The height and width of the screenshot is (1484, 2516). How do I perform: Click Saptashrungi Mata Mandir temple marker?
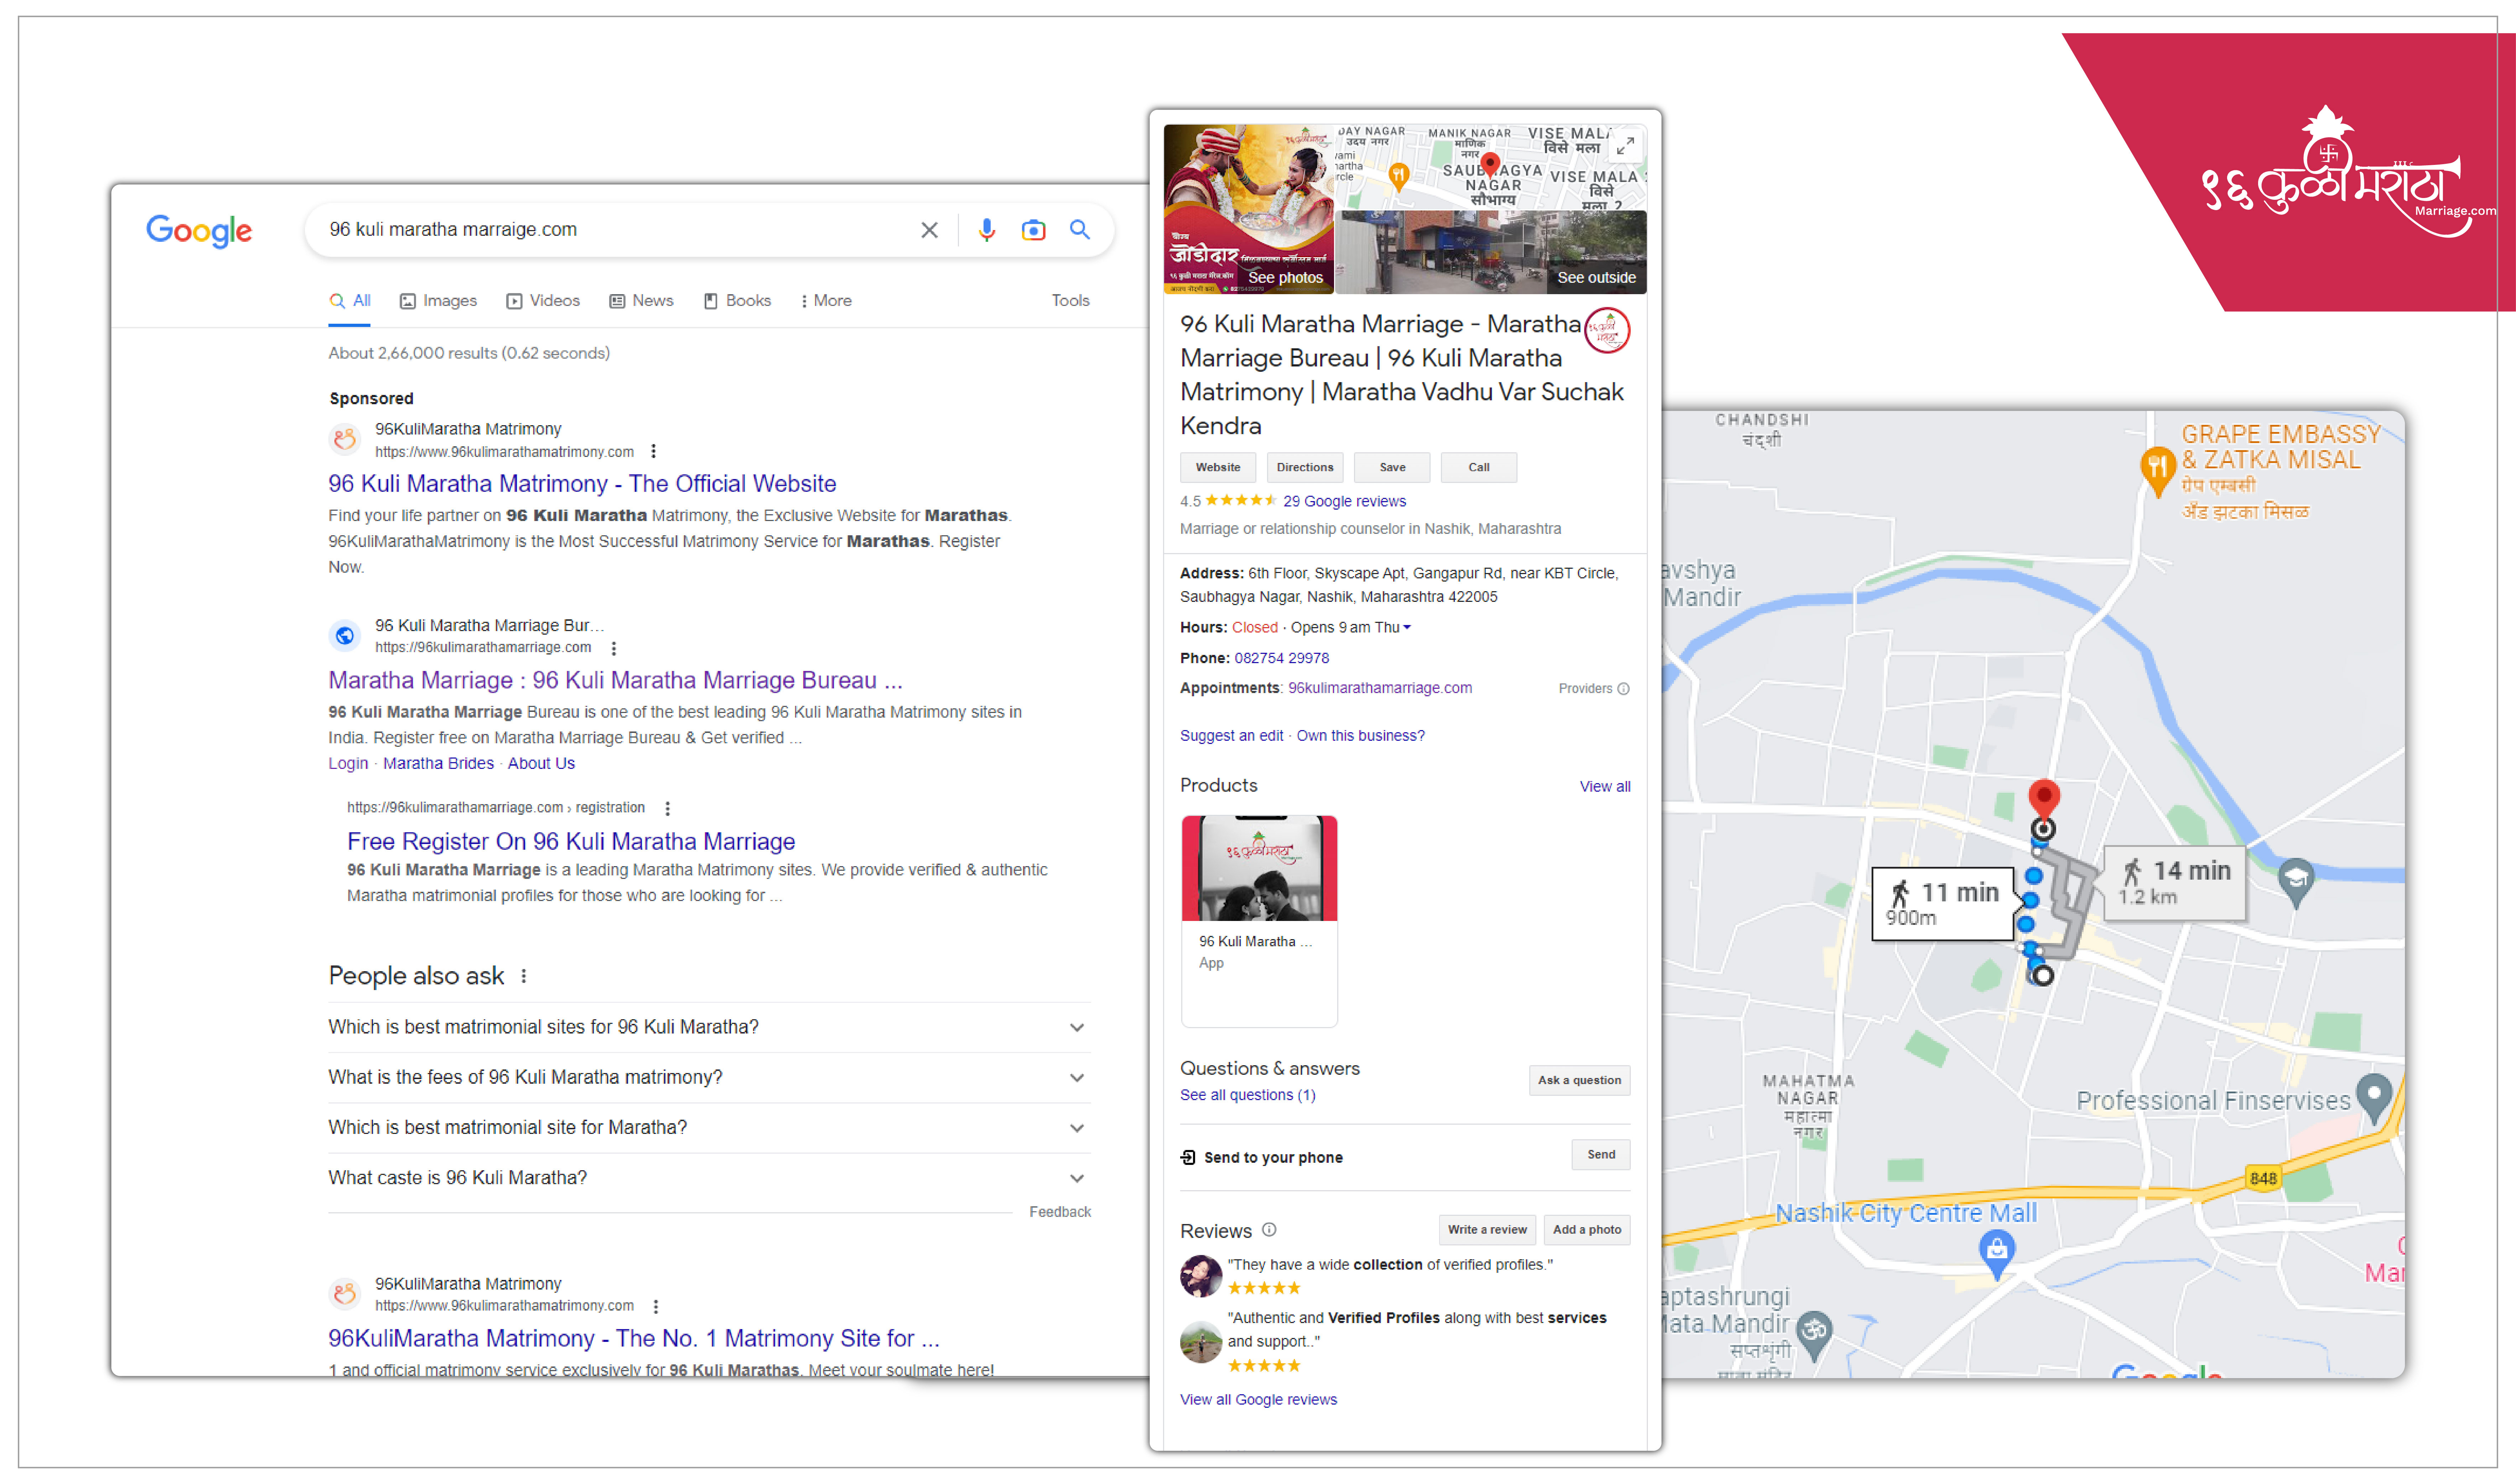pyautogui.click(x=1813, y=1335)
